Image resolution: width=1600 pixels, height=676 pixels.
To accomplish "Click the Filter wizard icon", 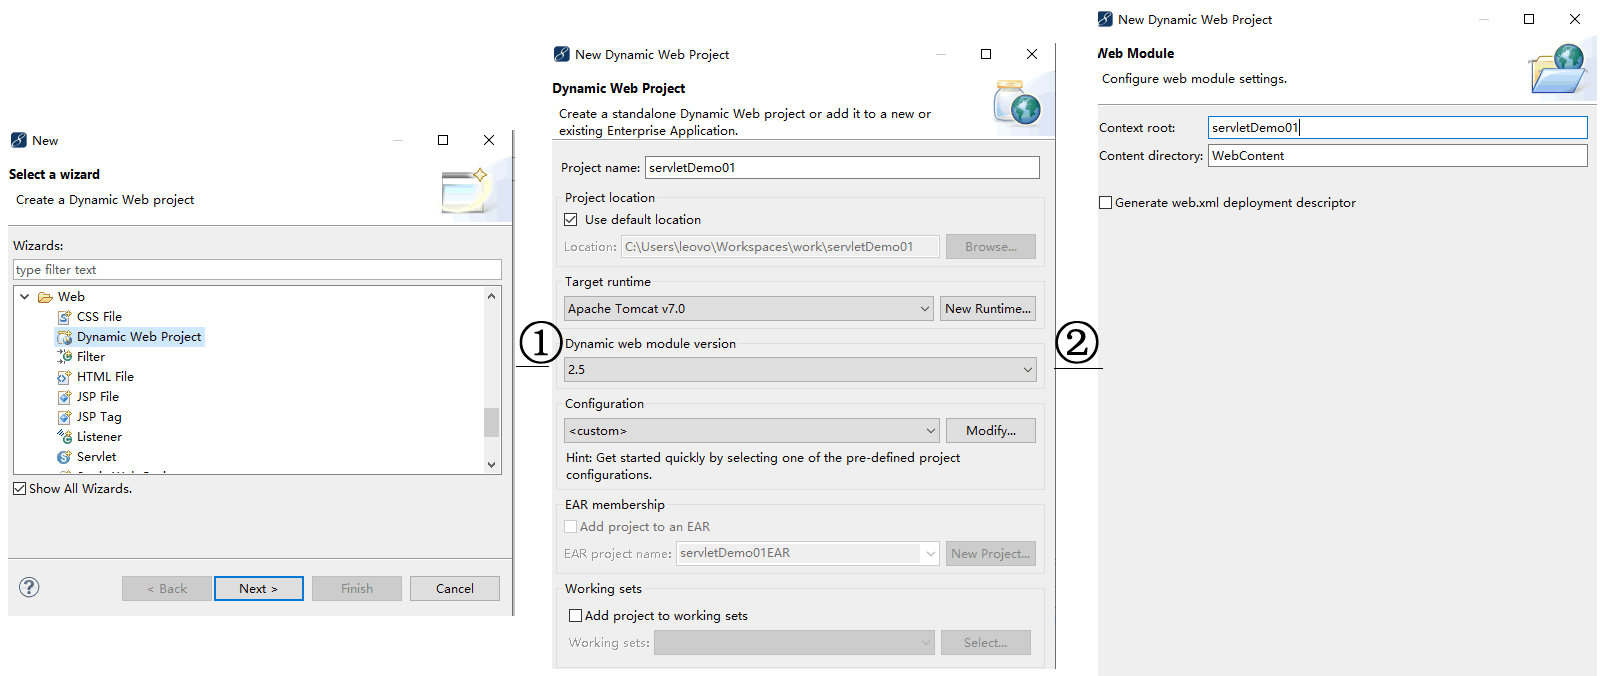I will (x=65, y=357).
